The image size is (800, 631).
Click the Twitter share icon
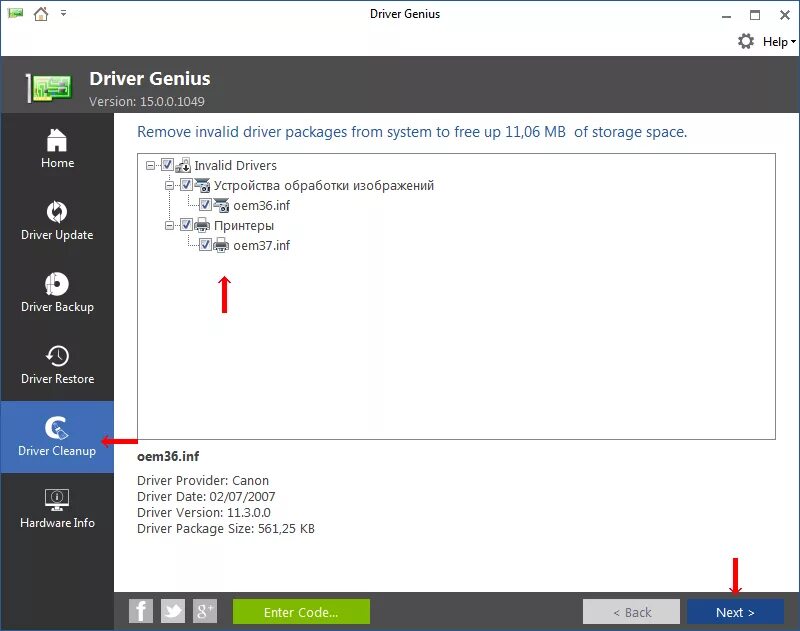click(173, 611)
